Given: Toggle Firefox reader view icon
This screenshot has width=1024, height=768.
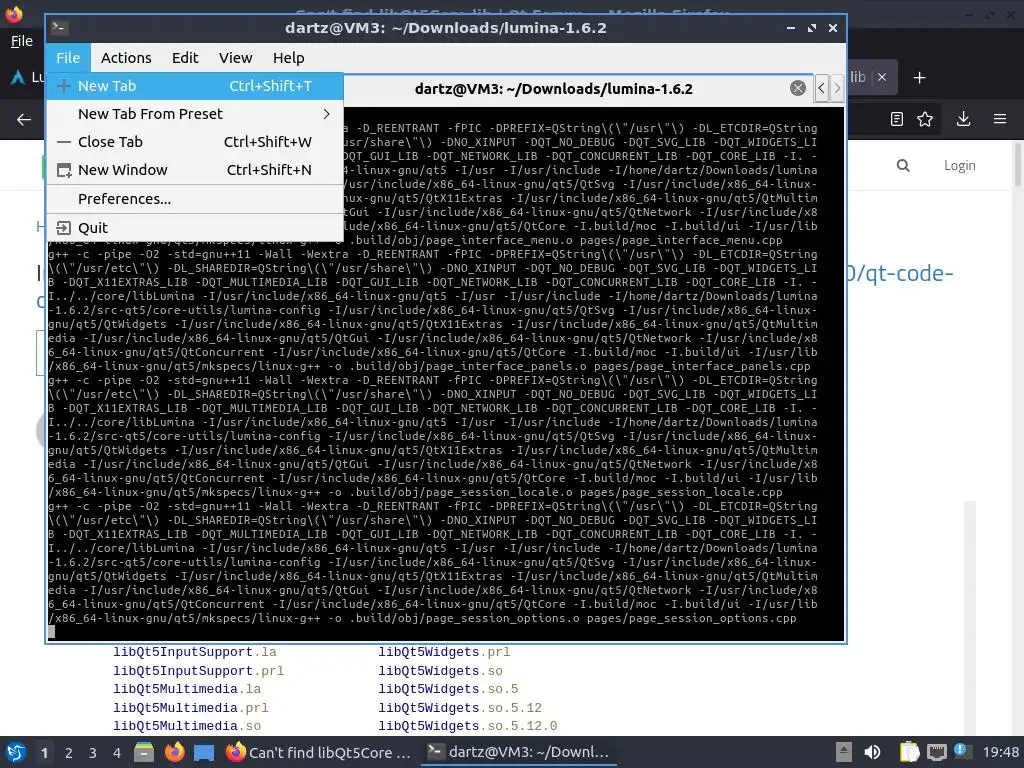Looking at the screenshot, I should 897,119.
